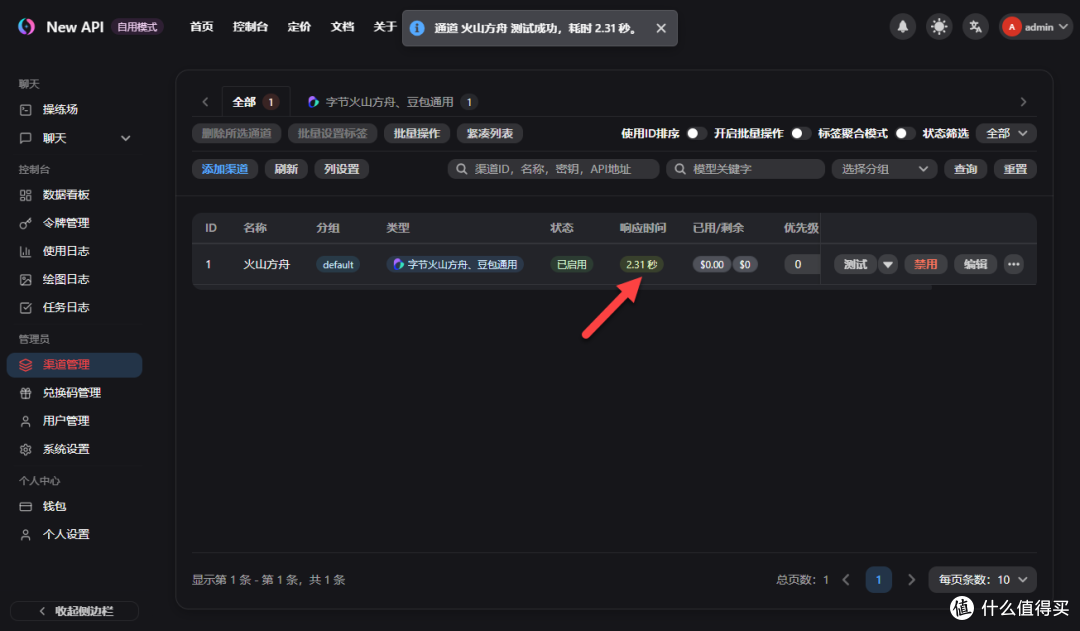Toggle the 标签聚合模式 switch
Viewport: 1080px width, 631px height.
[x=904, y=134]
